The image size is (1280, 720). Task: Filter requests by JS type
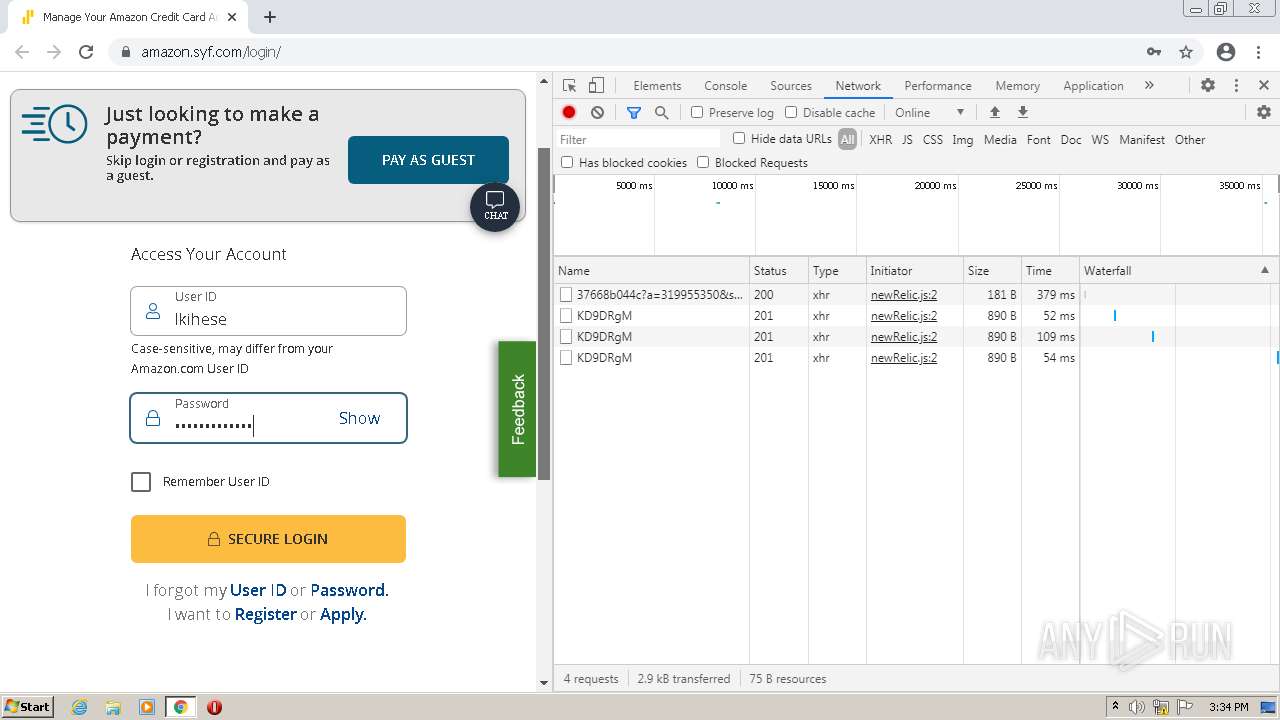point(907,140)
